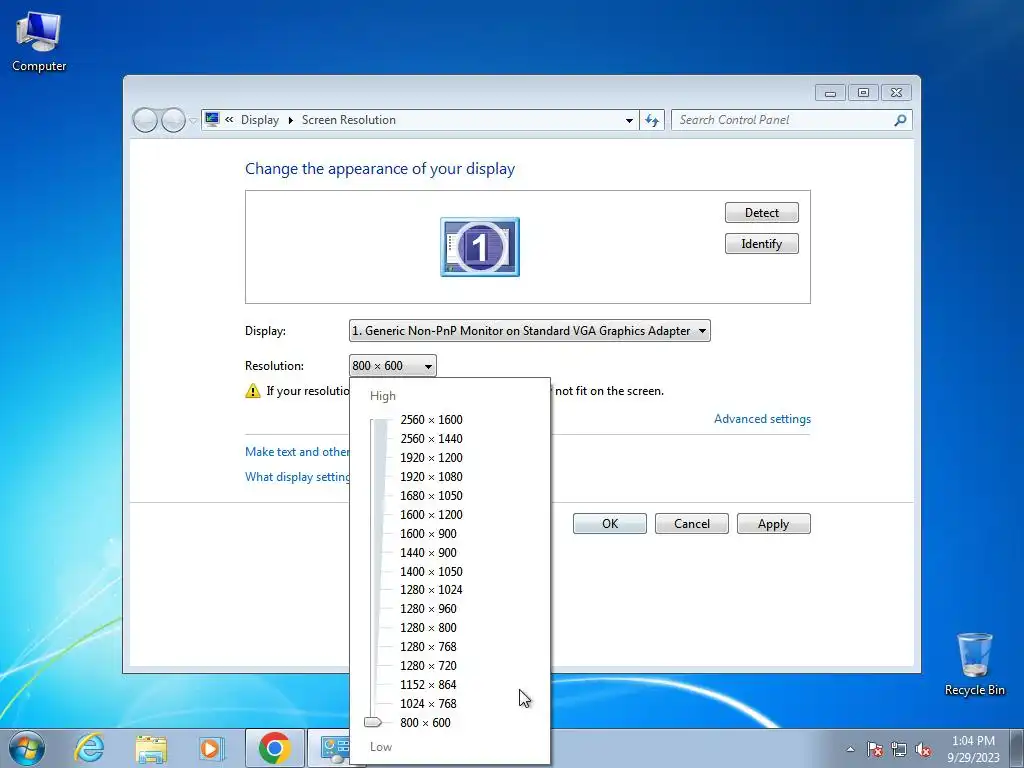The height and width of the screenshot is (768, 1024).
Task: Select 1600 × 1200 resolution
Action: click(x=431, y=515)
